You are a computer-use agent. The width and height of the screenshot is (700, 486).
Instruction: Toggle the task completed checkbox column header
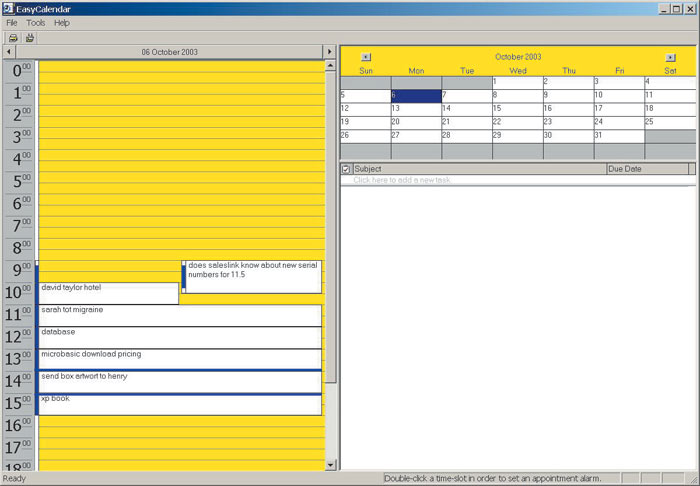(346, 169)
